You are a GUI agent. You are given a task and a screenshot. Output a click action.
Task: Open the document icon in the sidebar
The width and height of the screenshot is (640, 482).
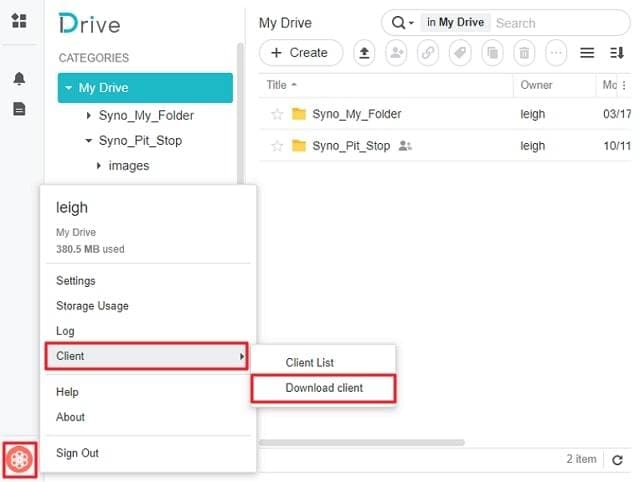[19, 109]
